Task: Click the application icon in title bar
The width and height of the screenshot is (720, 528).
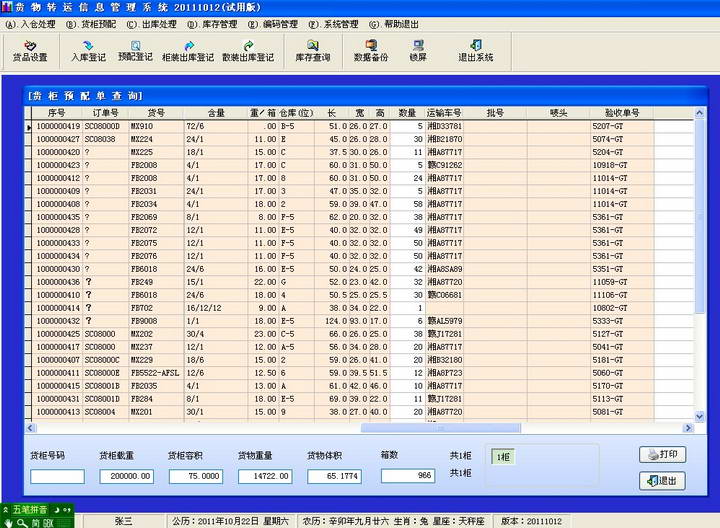Action: [x=7, y=7]
